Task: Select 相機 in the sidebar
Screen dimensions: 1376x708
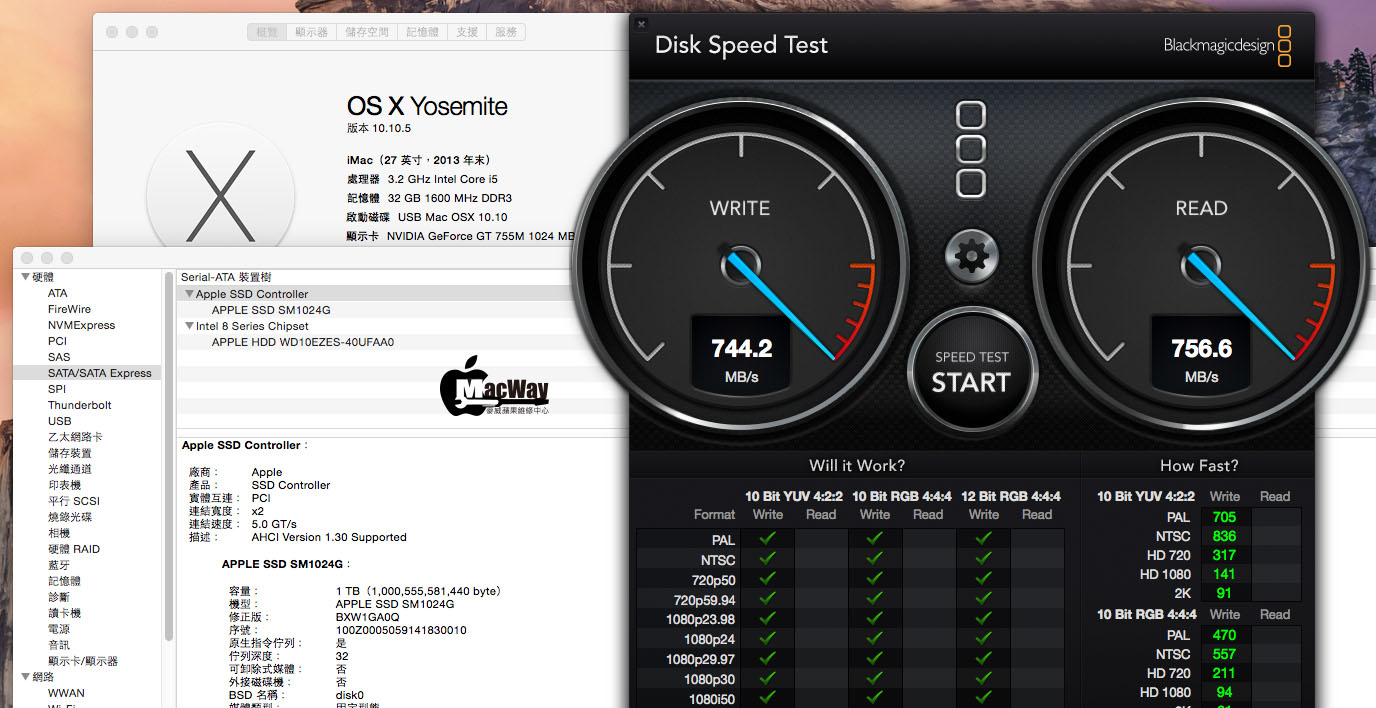Action: pyautogui.click(x=59, y=533)
